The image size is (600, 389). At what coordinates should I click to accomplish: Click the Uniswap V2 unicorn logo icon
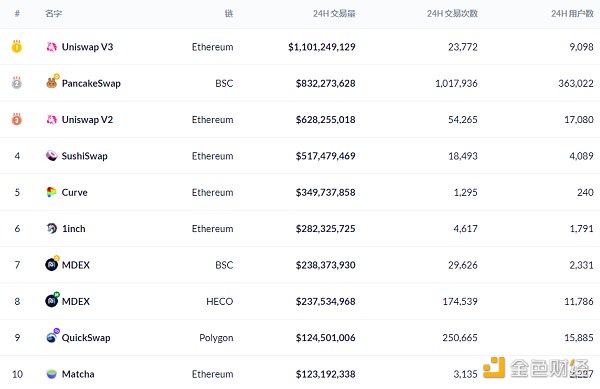[51, 119]
